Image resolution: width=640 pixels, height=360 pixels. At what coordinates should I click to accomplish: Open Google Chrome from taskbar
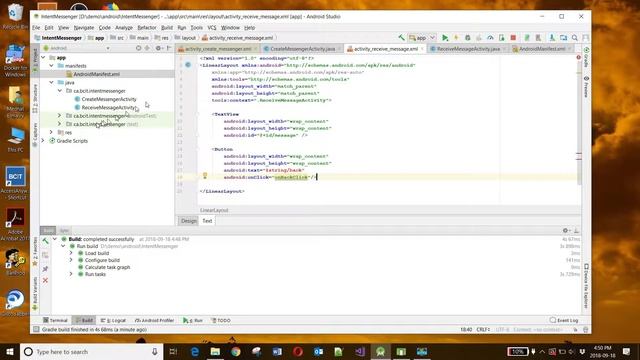(236, 351)
